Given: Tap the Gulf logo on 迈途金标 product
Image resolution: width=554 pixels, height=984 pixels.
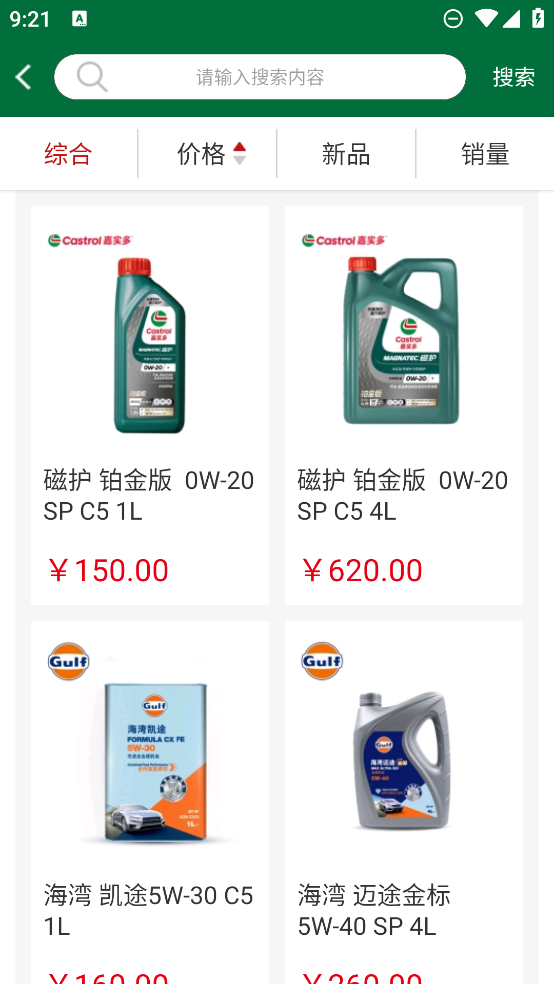Looking at the screenshot, I should coord(322,661).
